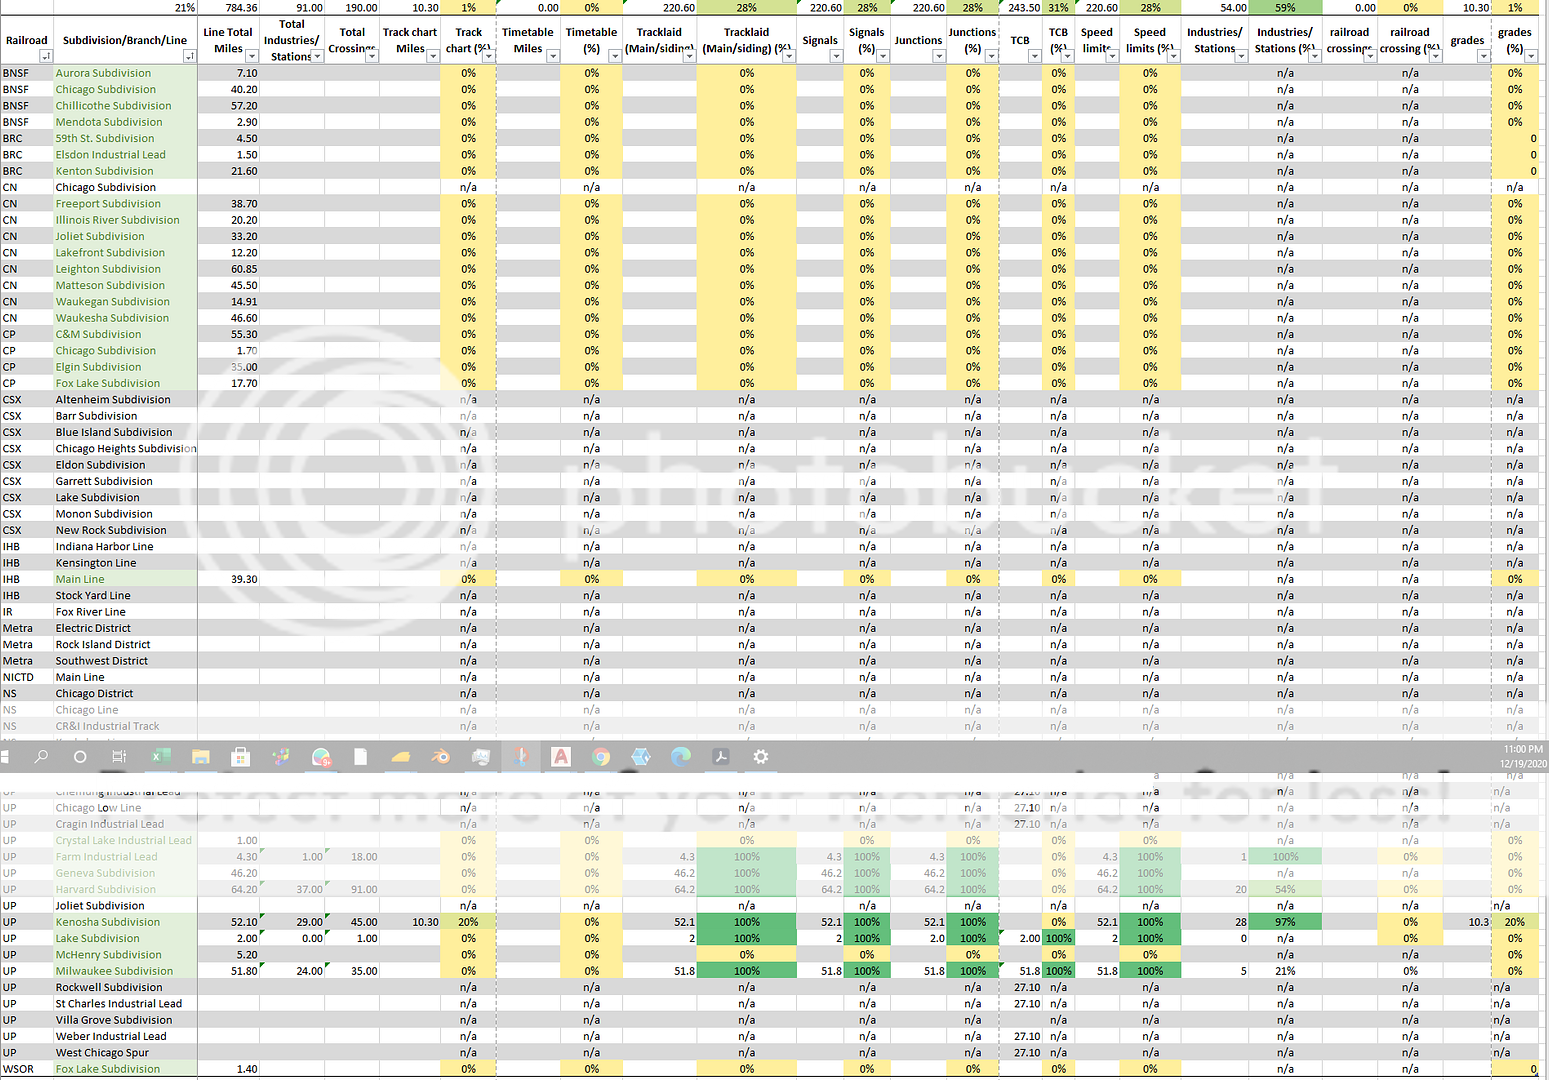Open the Aurora Subdivision link
This screenshot has width=1549, height=1080.
(x=104, y=73)
